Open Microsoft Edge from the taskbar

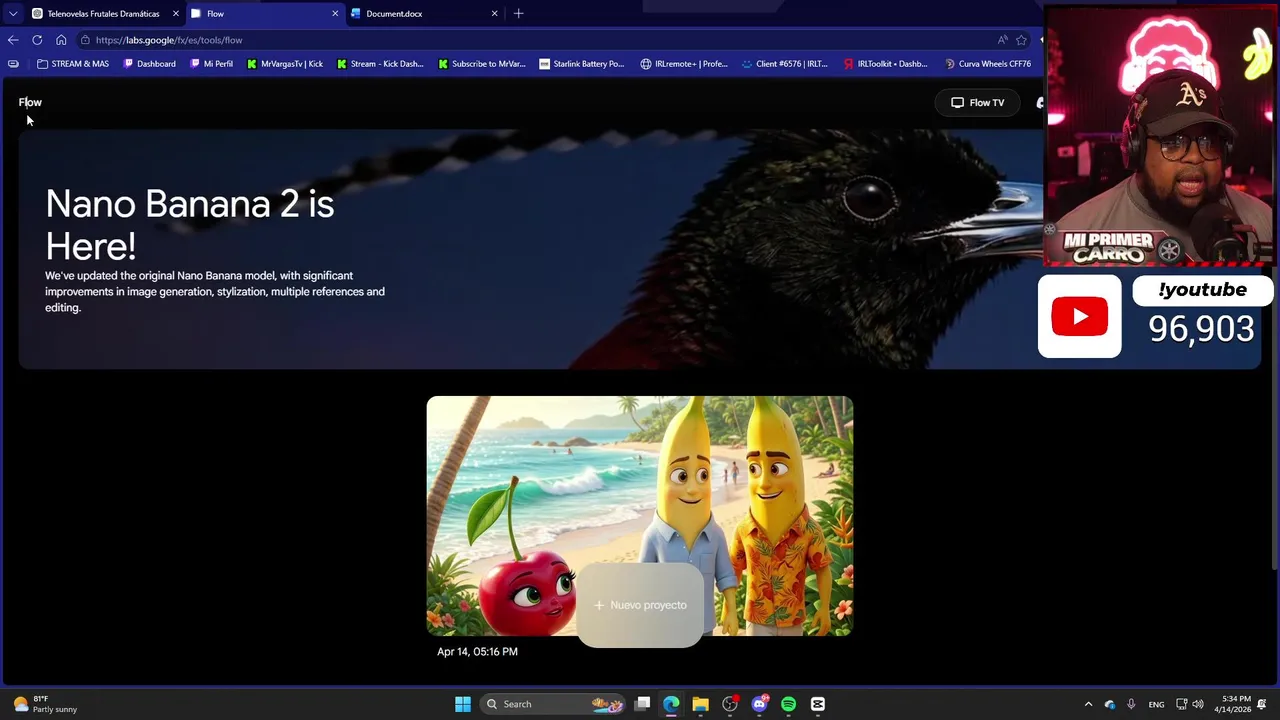pyautogui.click(x=671, y=704)
